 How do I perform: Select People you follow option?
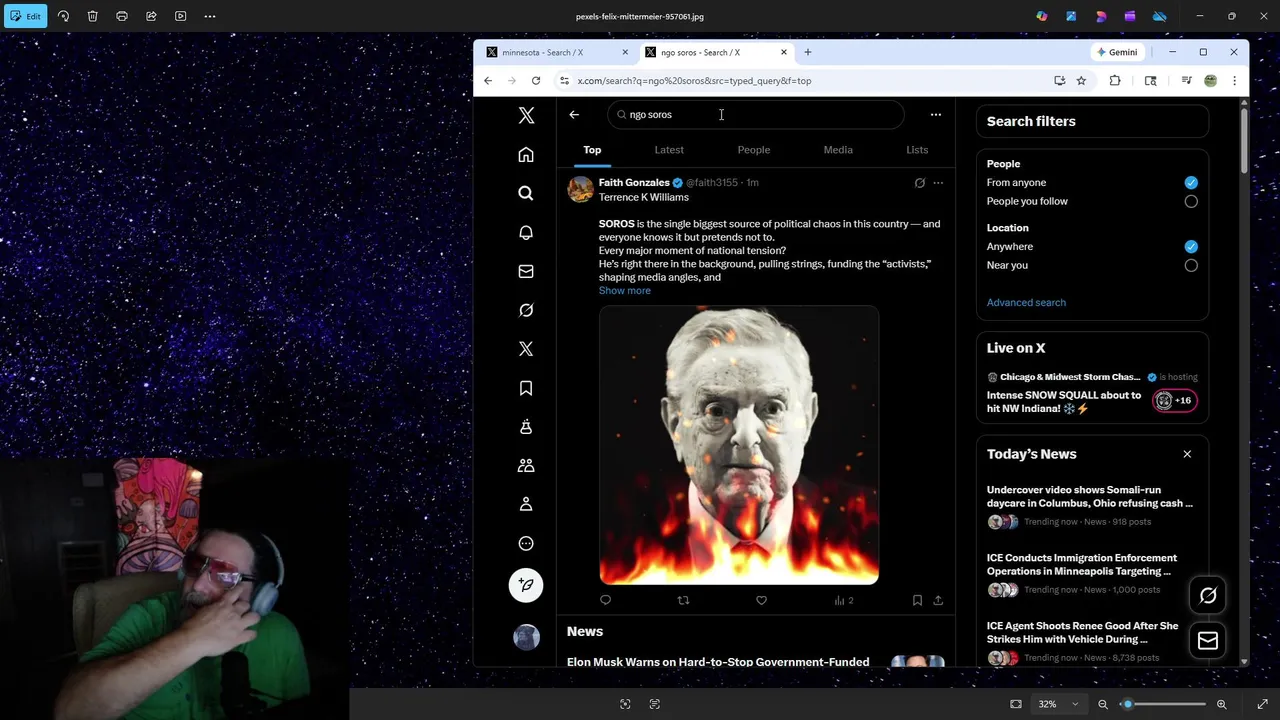(1191, 201)
